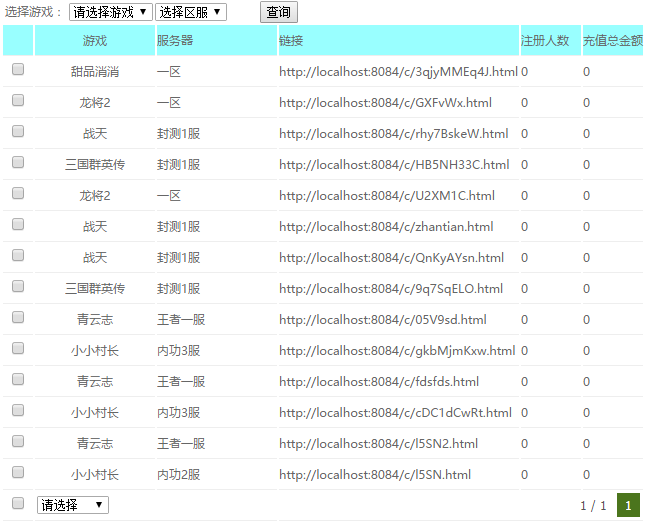Click 龙将2 in the GXFvWx row

95,103
